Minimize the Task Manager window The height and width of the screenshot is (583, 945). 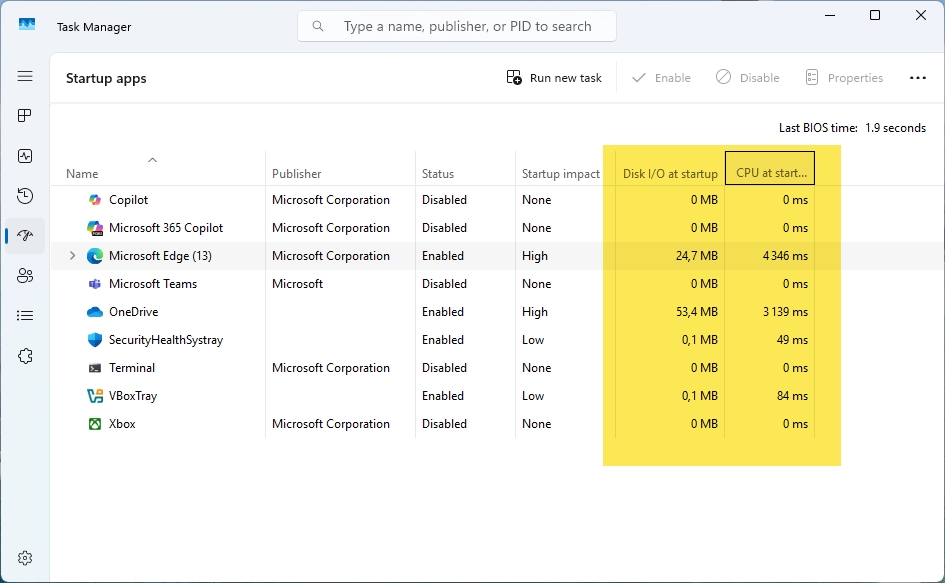coord(830,15)
